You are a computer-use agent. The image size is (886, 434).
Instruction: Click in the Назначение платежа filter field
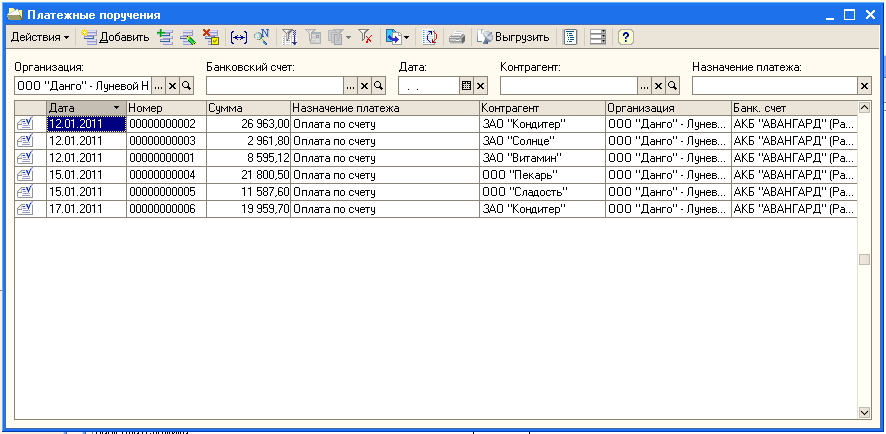[x=774, y=86]
